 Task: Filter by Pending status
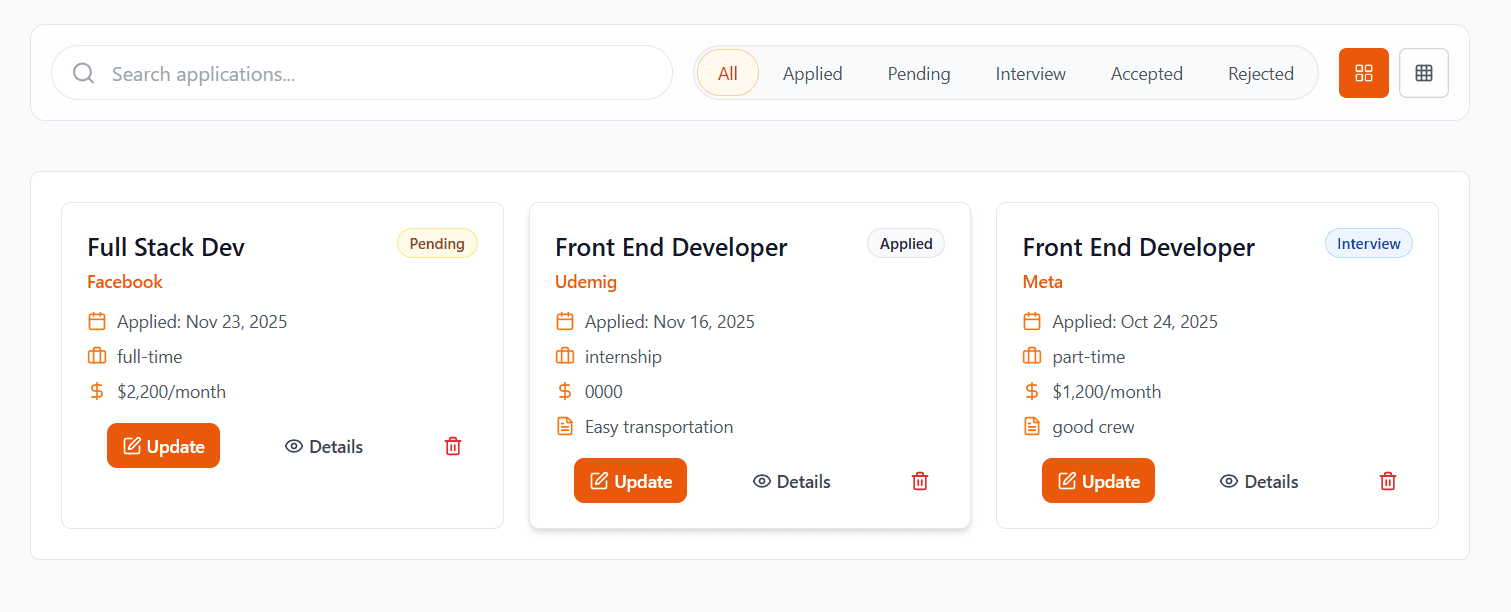coord(919,73)
